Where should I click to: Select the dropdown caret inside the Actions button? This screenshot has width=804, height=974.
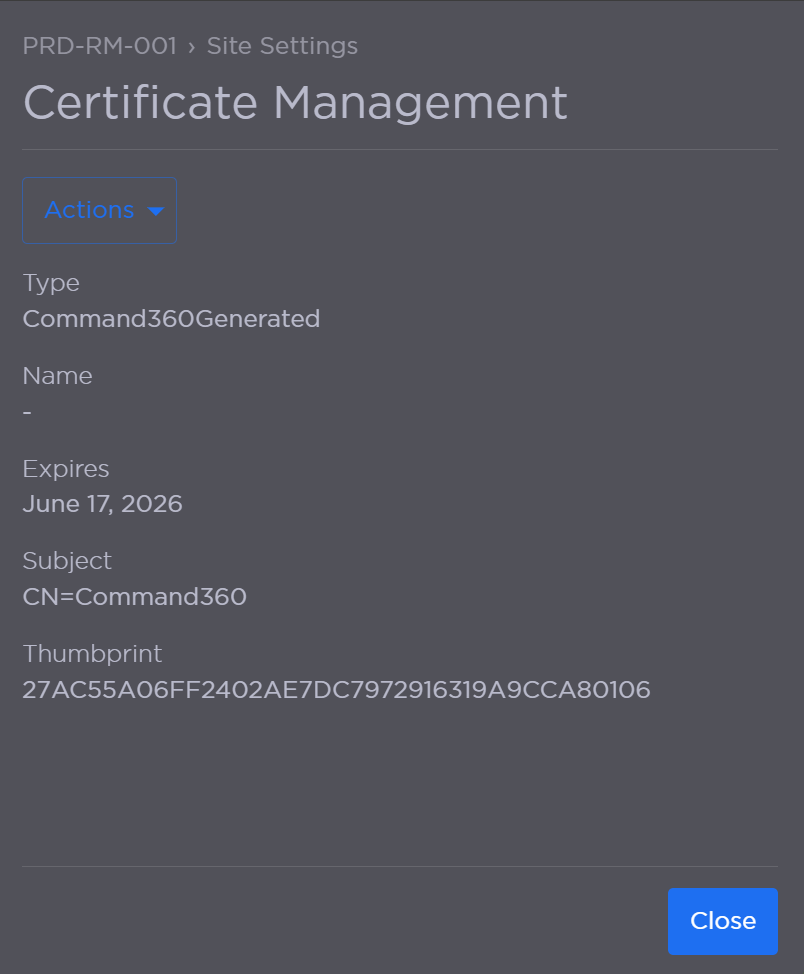coord(157,211)
